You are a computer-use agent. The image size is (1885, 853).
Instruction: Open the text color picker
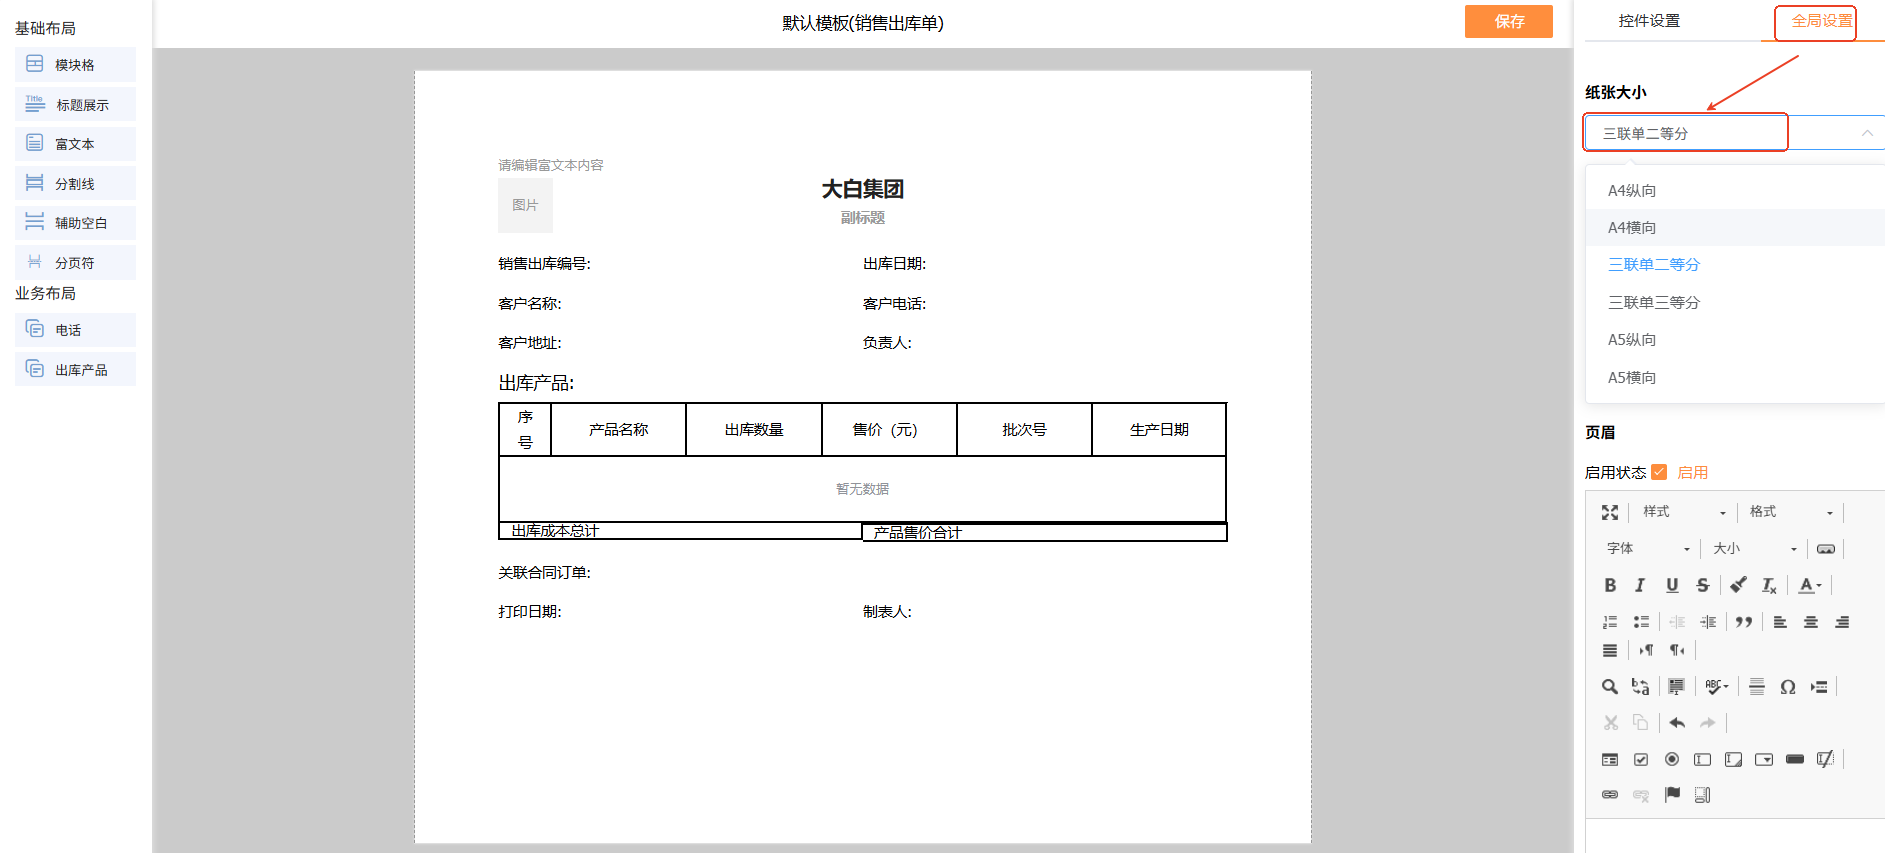[x=1809, y=586]
